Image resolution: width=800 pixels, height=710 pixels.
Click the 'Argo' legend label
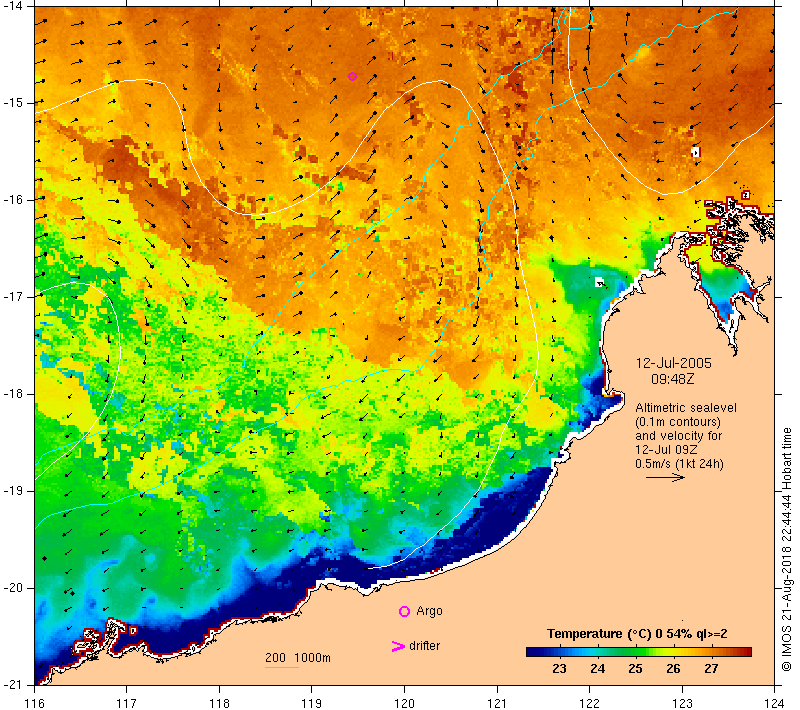(x=429, y=611)
